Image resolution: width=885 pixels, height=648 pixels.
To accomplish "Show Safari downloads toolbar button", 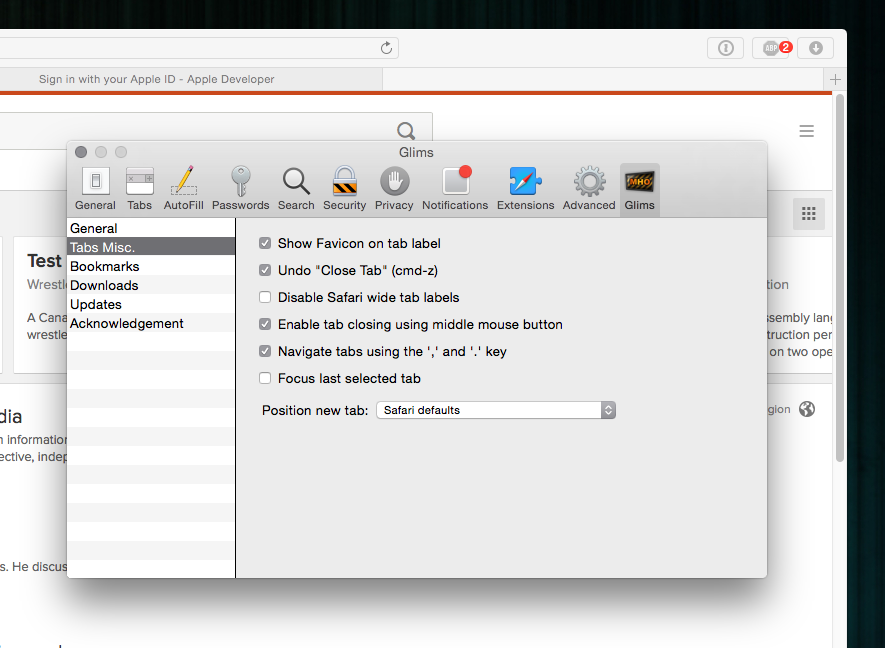I will coord(816,48).
